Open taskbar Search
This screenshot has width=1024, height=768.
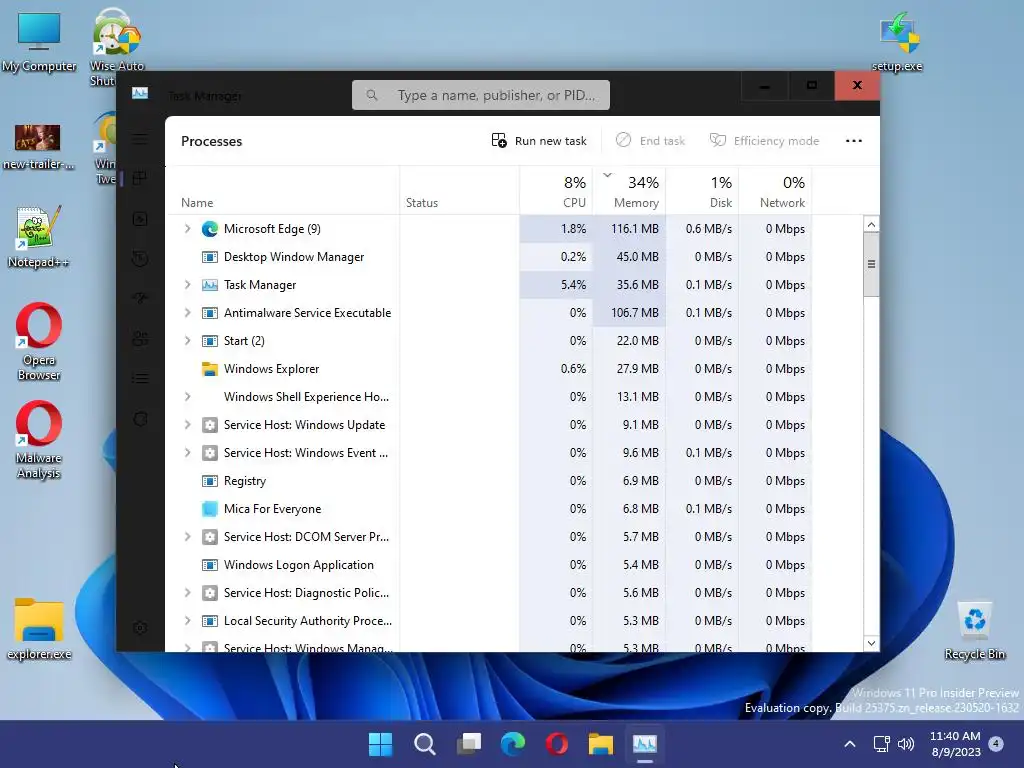(x=424, y=744)
